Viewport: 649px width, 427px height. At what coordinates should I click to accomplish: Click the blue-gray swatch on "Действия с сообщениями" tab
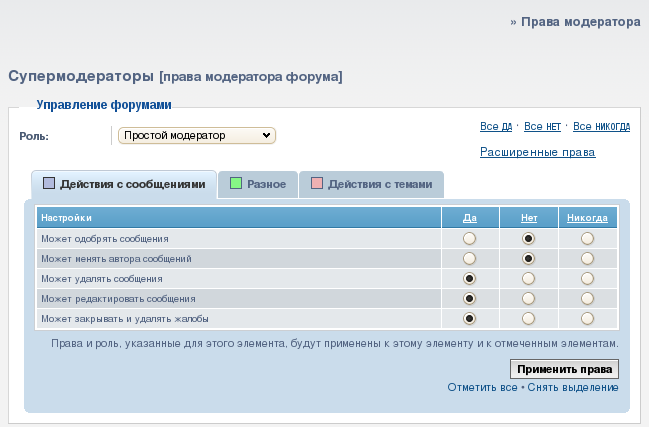(x=49, y=184)
